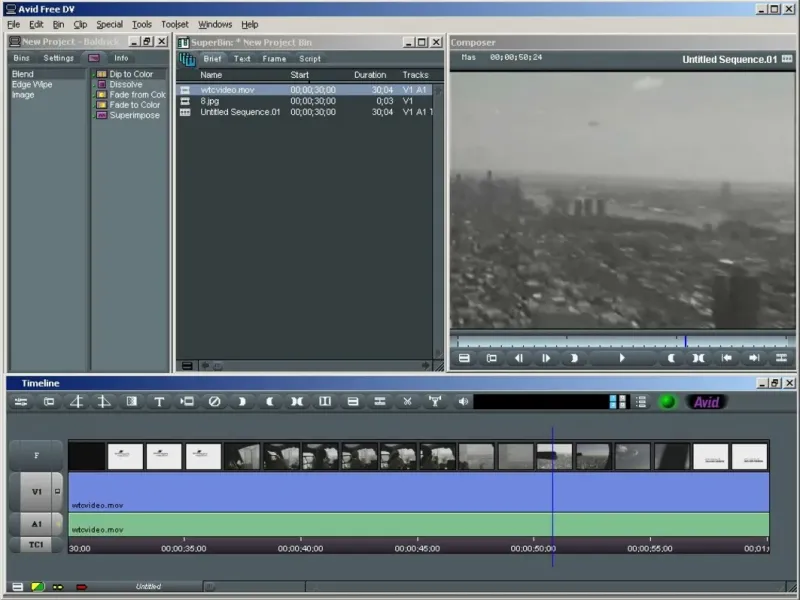Switch to the Frame tab in SuperBin
Image resolution: width=800 pixels, height=600 pixels.
click(x=274, y=59)
